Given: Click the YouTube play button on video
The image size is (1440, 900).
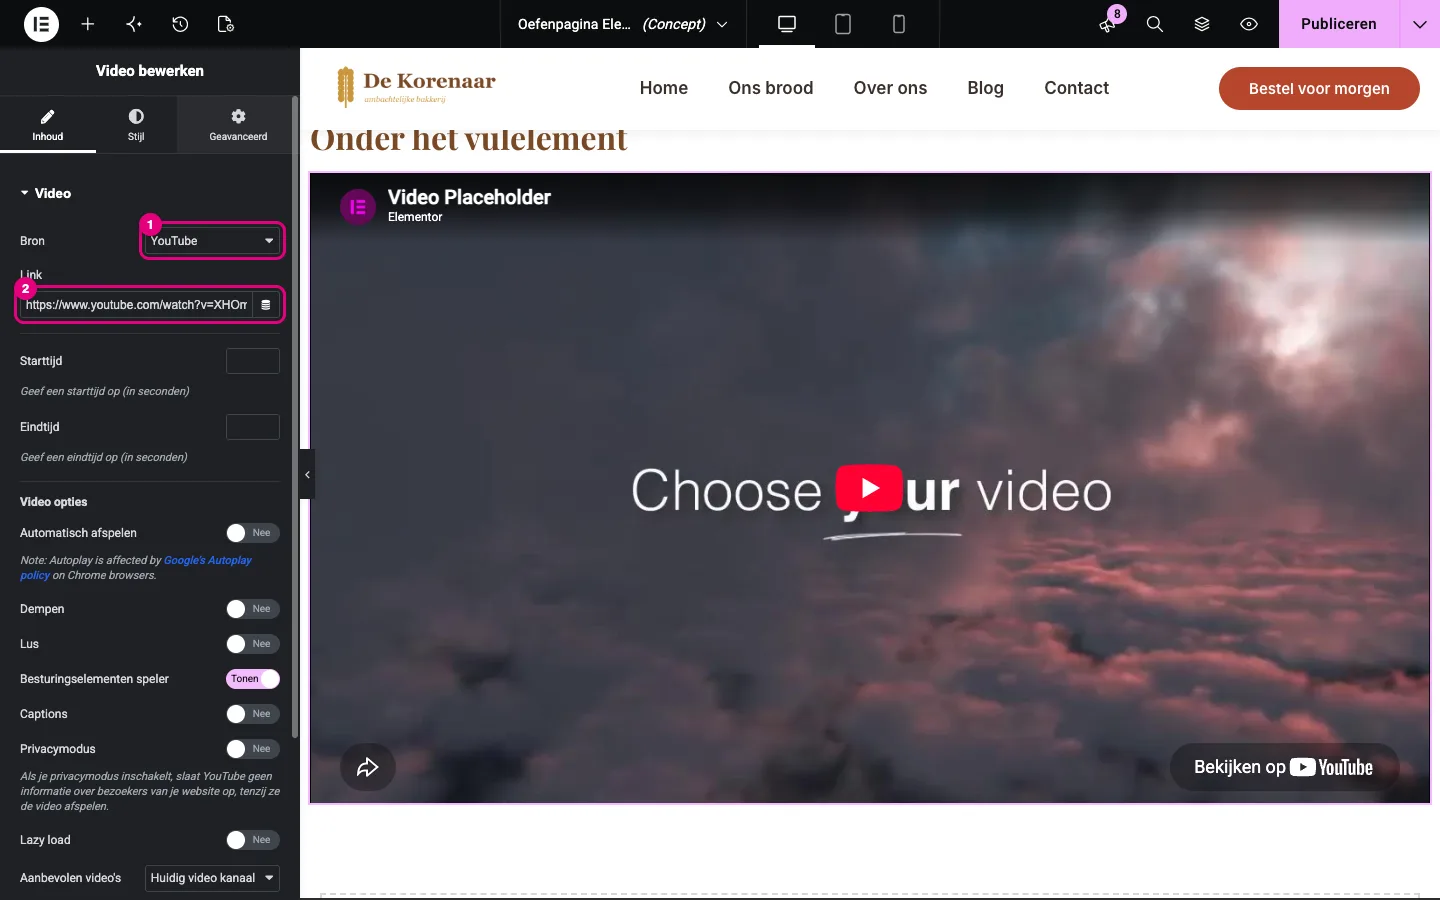Looking at the screenshot, I should point(870,488).
